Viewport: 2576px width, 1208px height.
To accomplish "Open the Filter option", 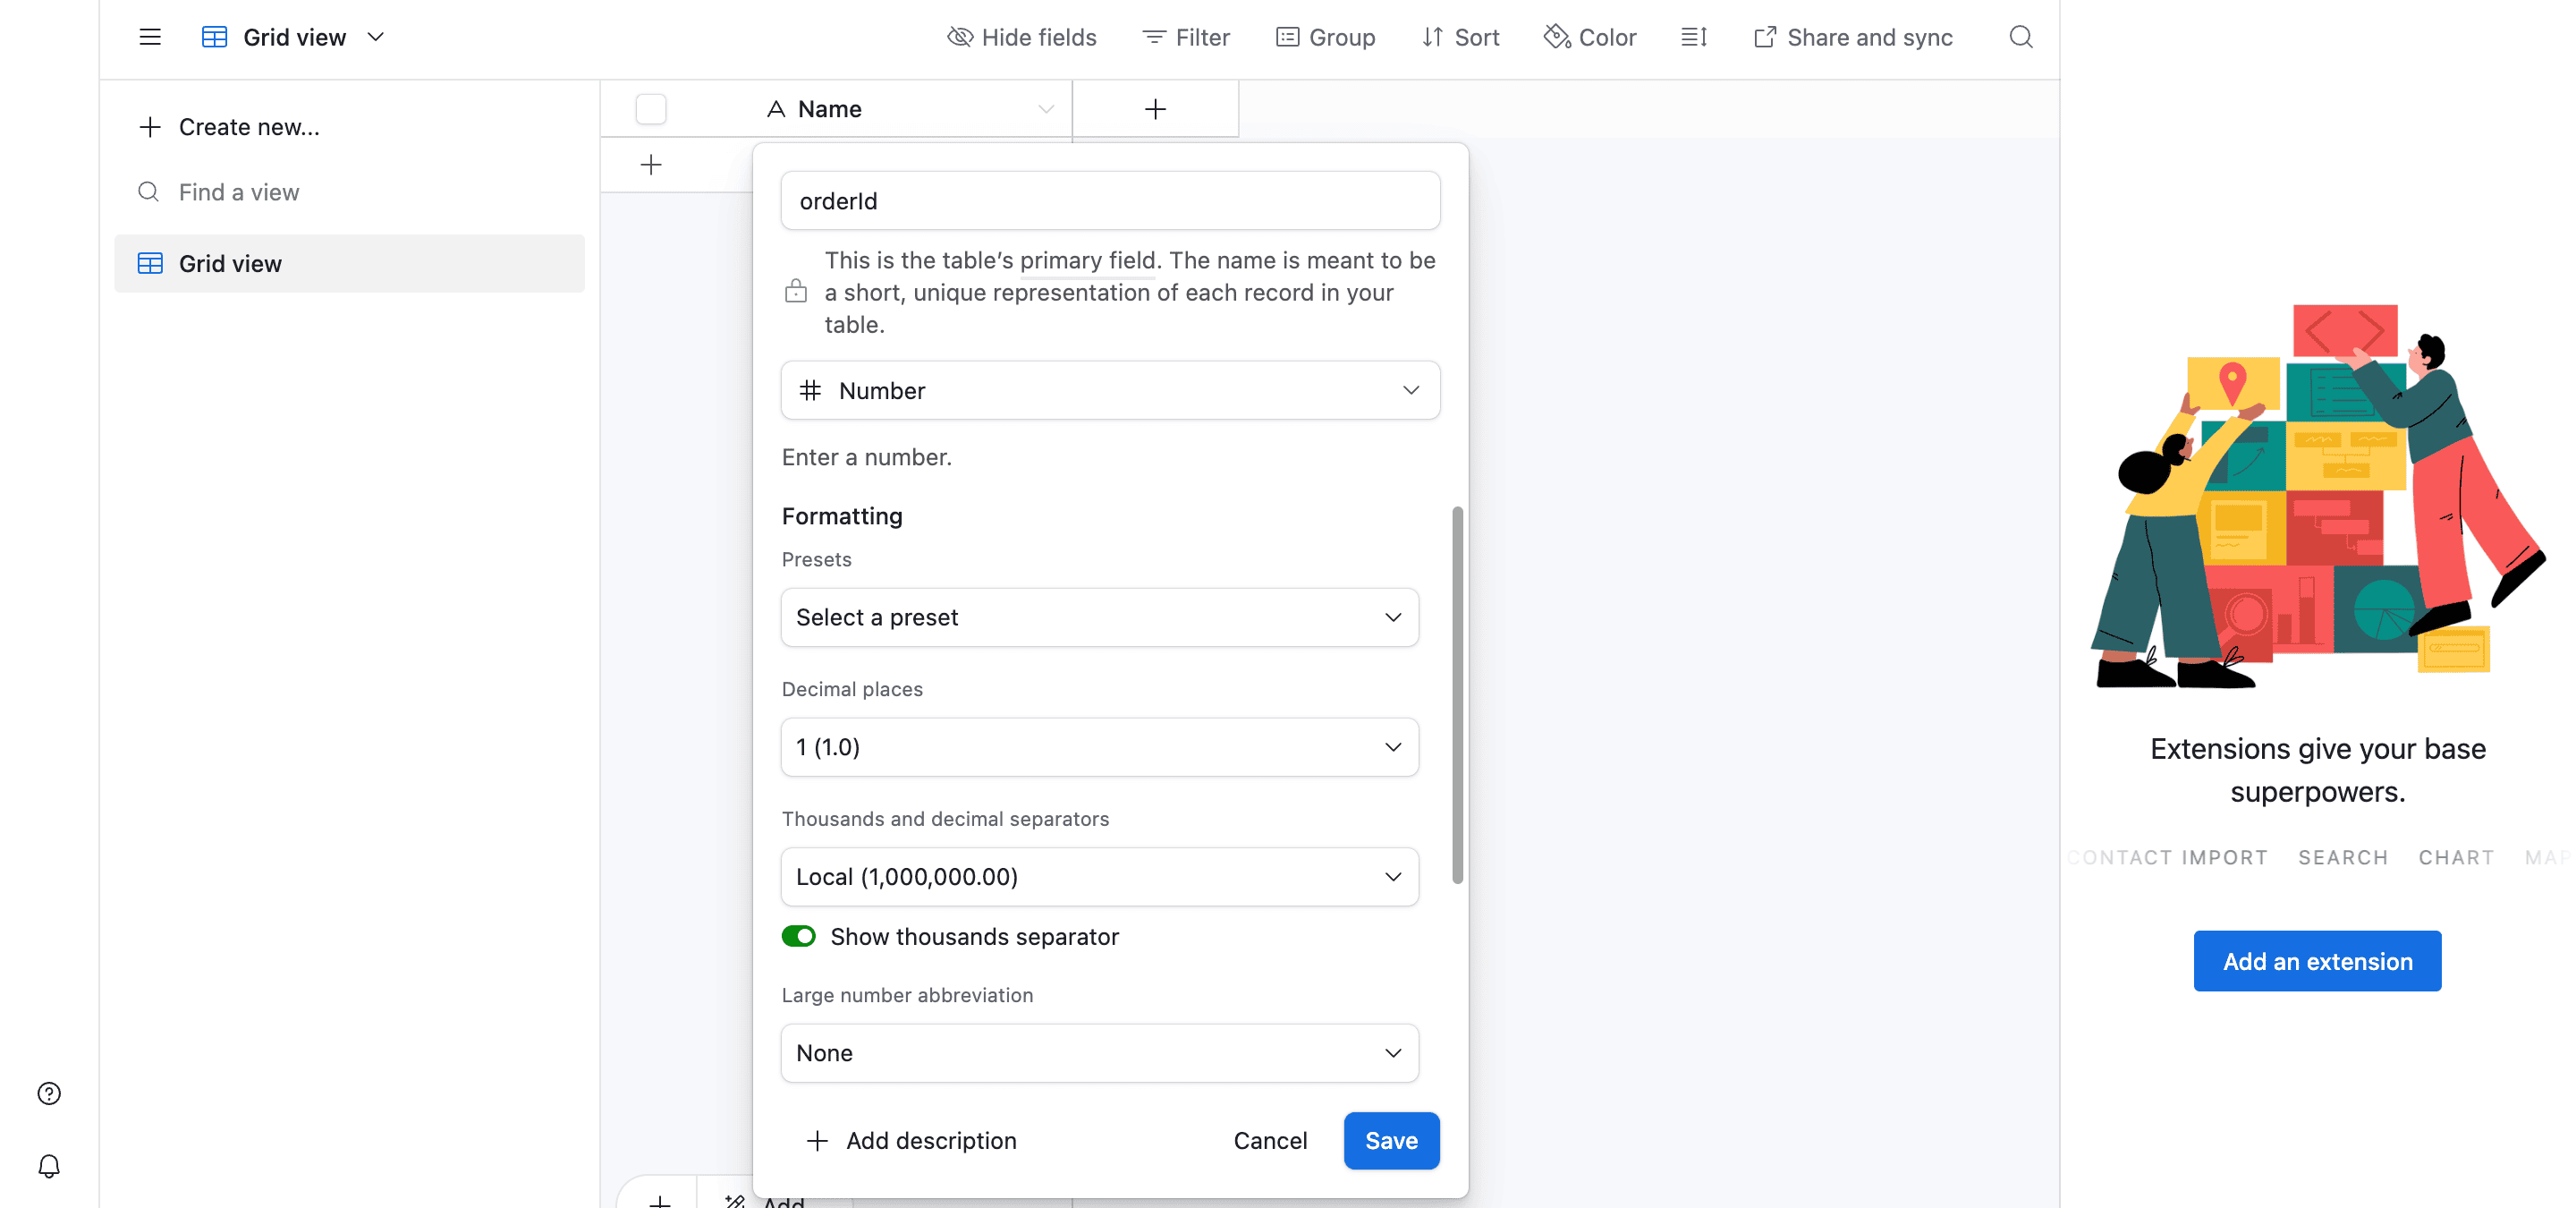I will tap(1186, 37).
